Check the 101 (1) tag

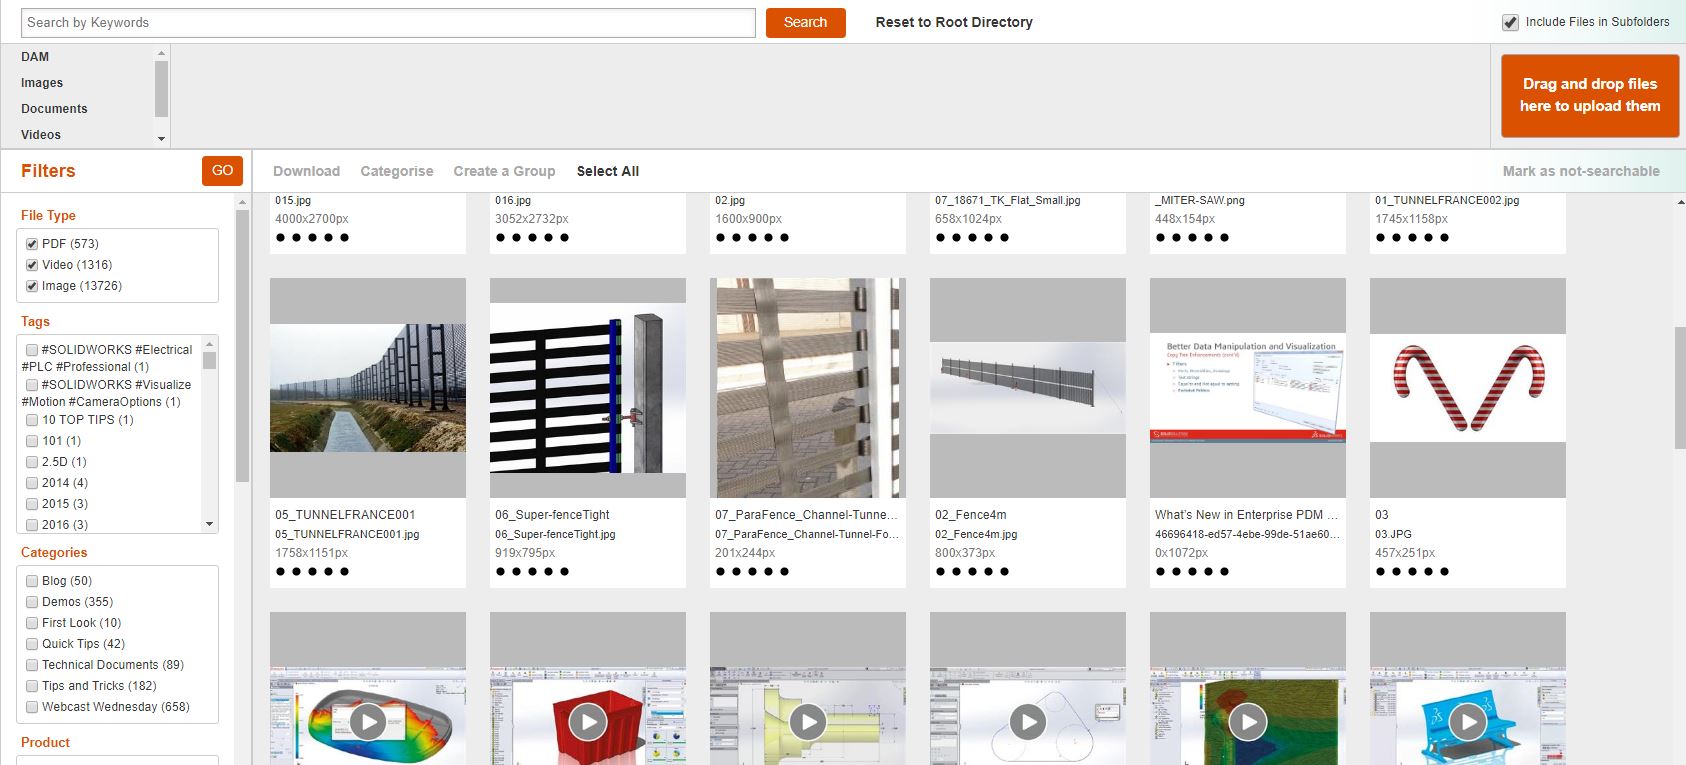(x=32, y=441)
